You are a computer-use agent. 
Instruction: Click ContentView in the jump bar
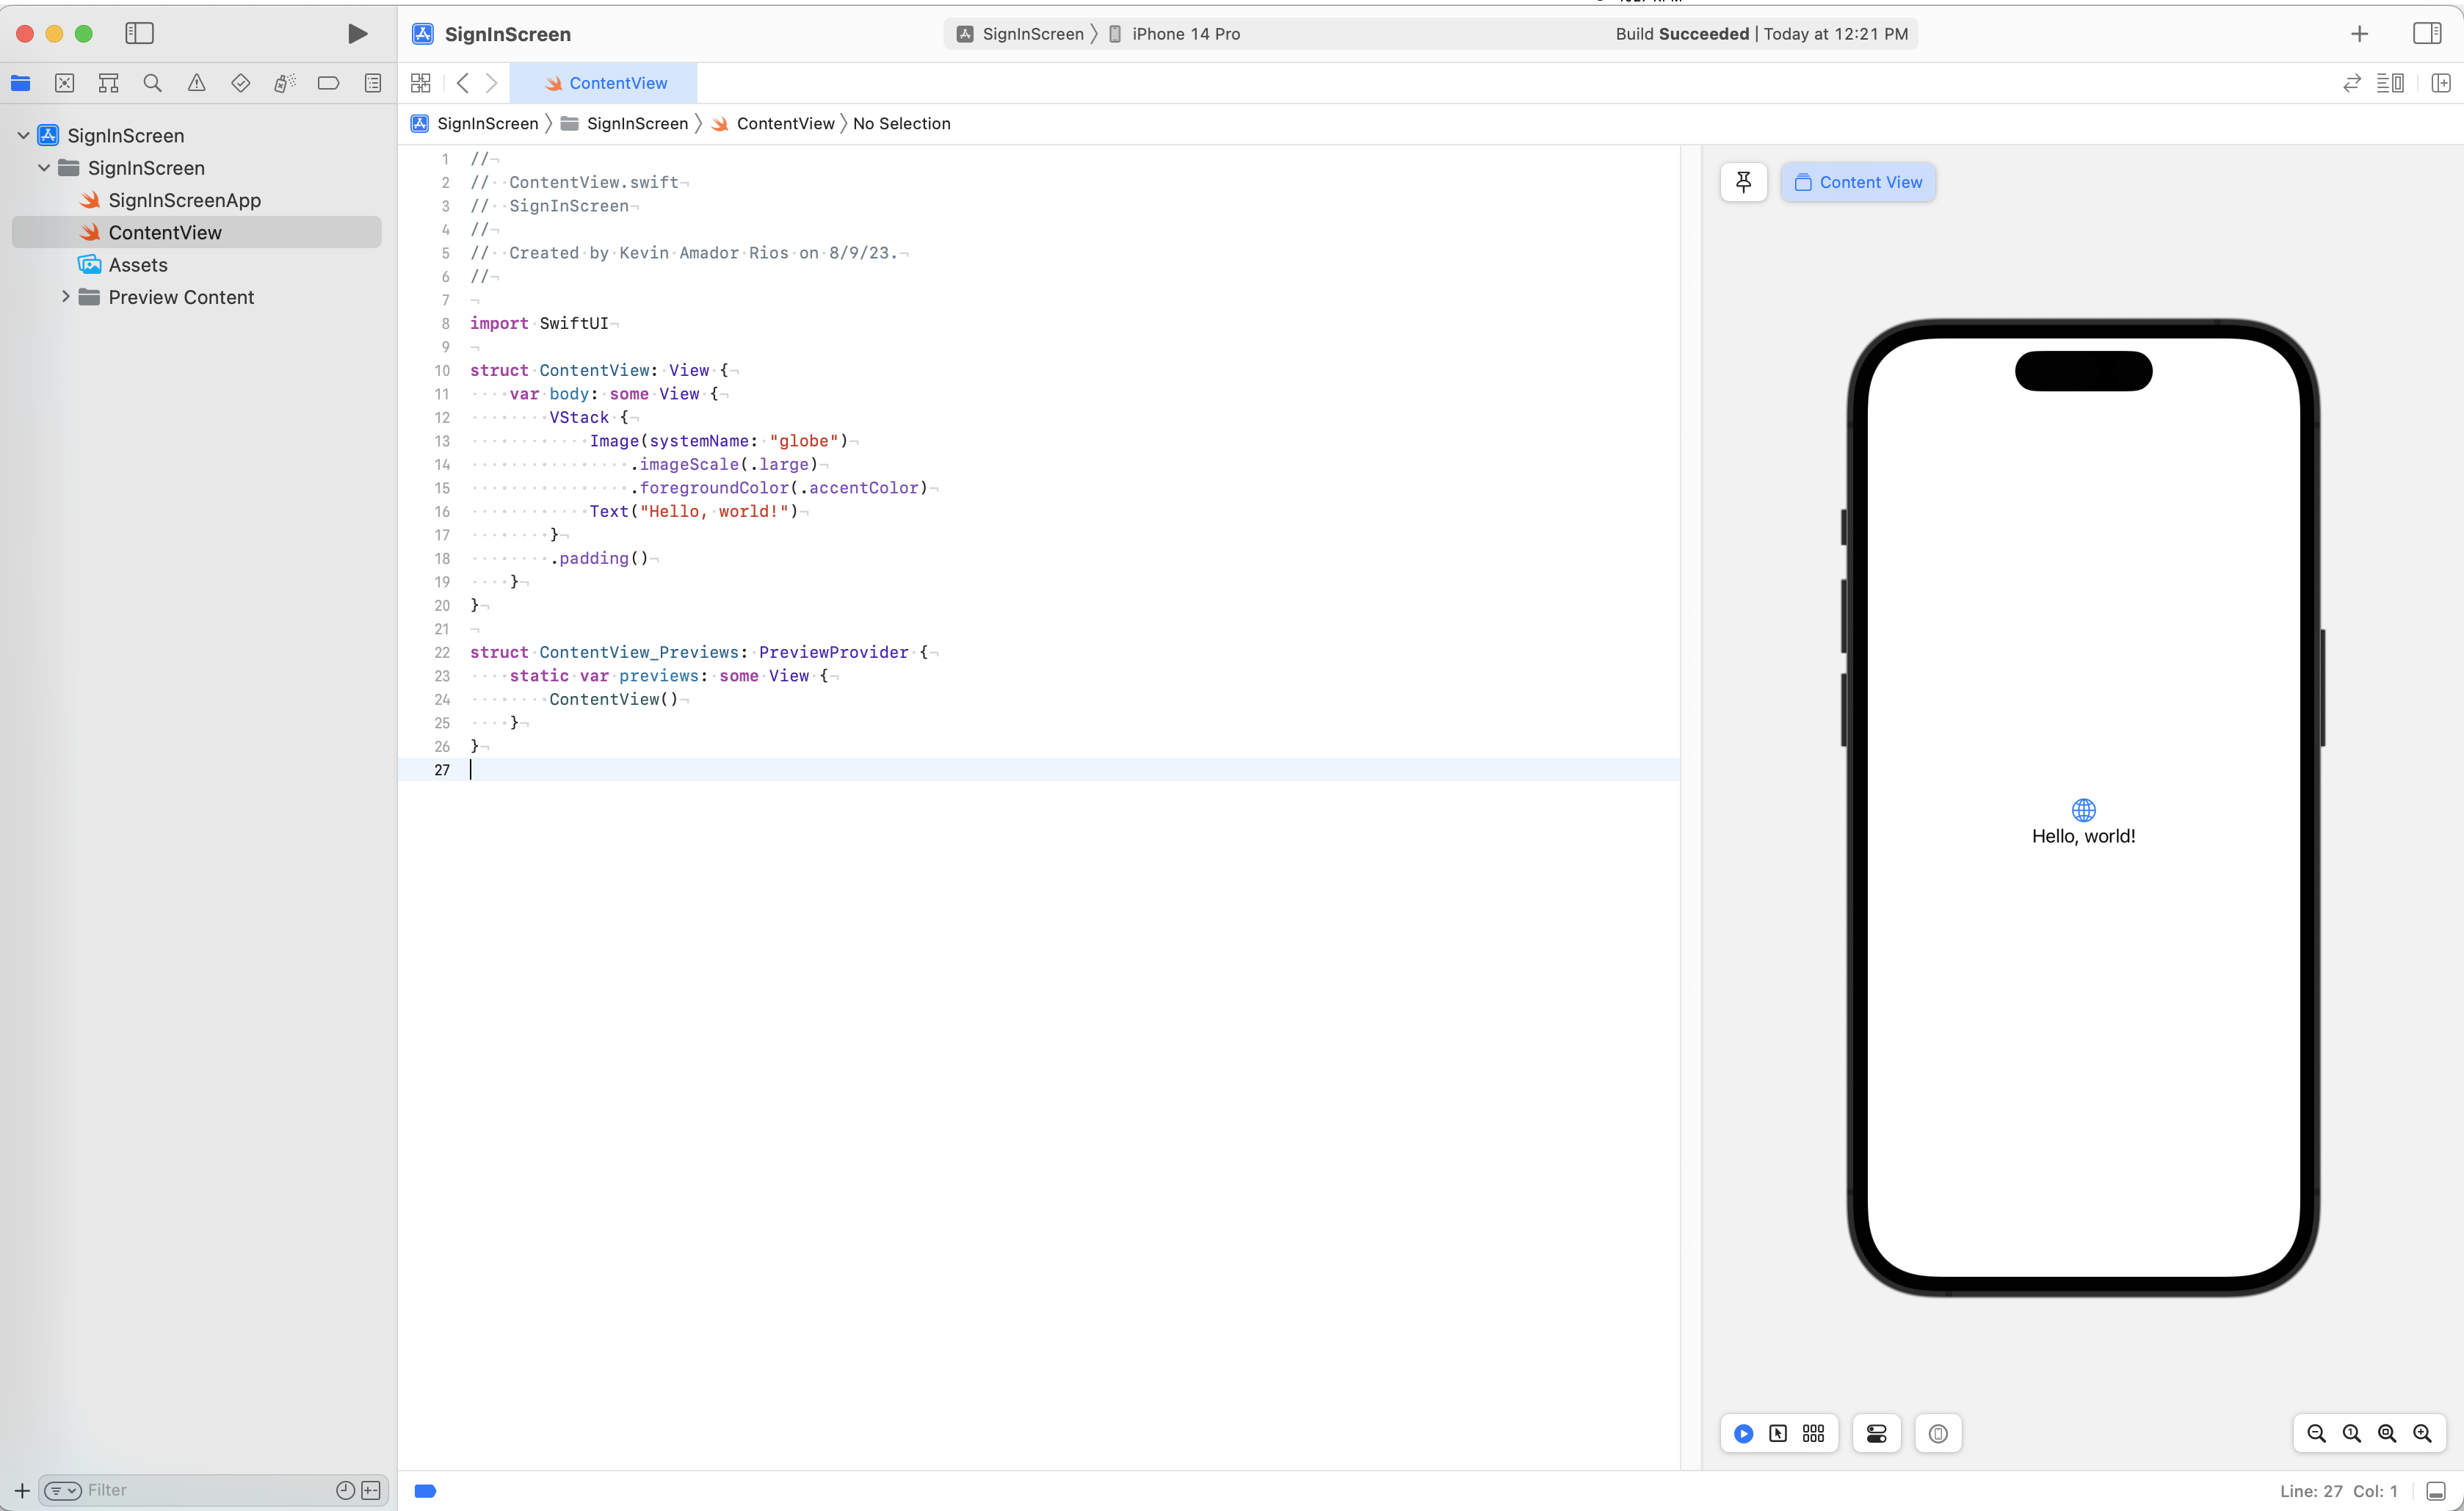[x=774, y=123]
